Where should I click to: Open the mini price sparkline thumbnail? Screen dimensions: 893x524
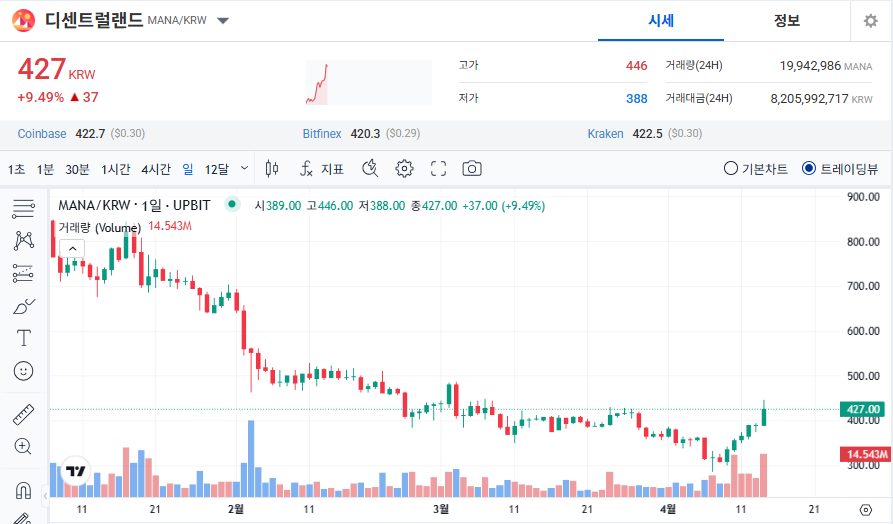click(x=368, y=83)
